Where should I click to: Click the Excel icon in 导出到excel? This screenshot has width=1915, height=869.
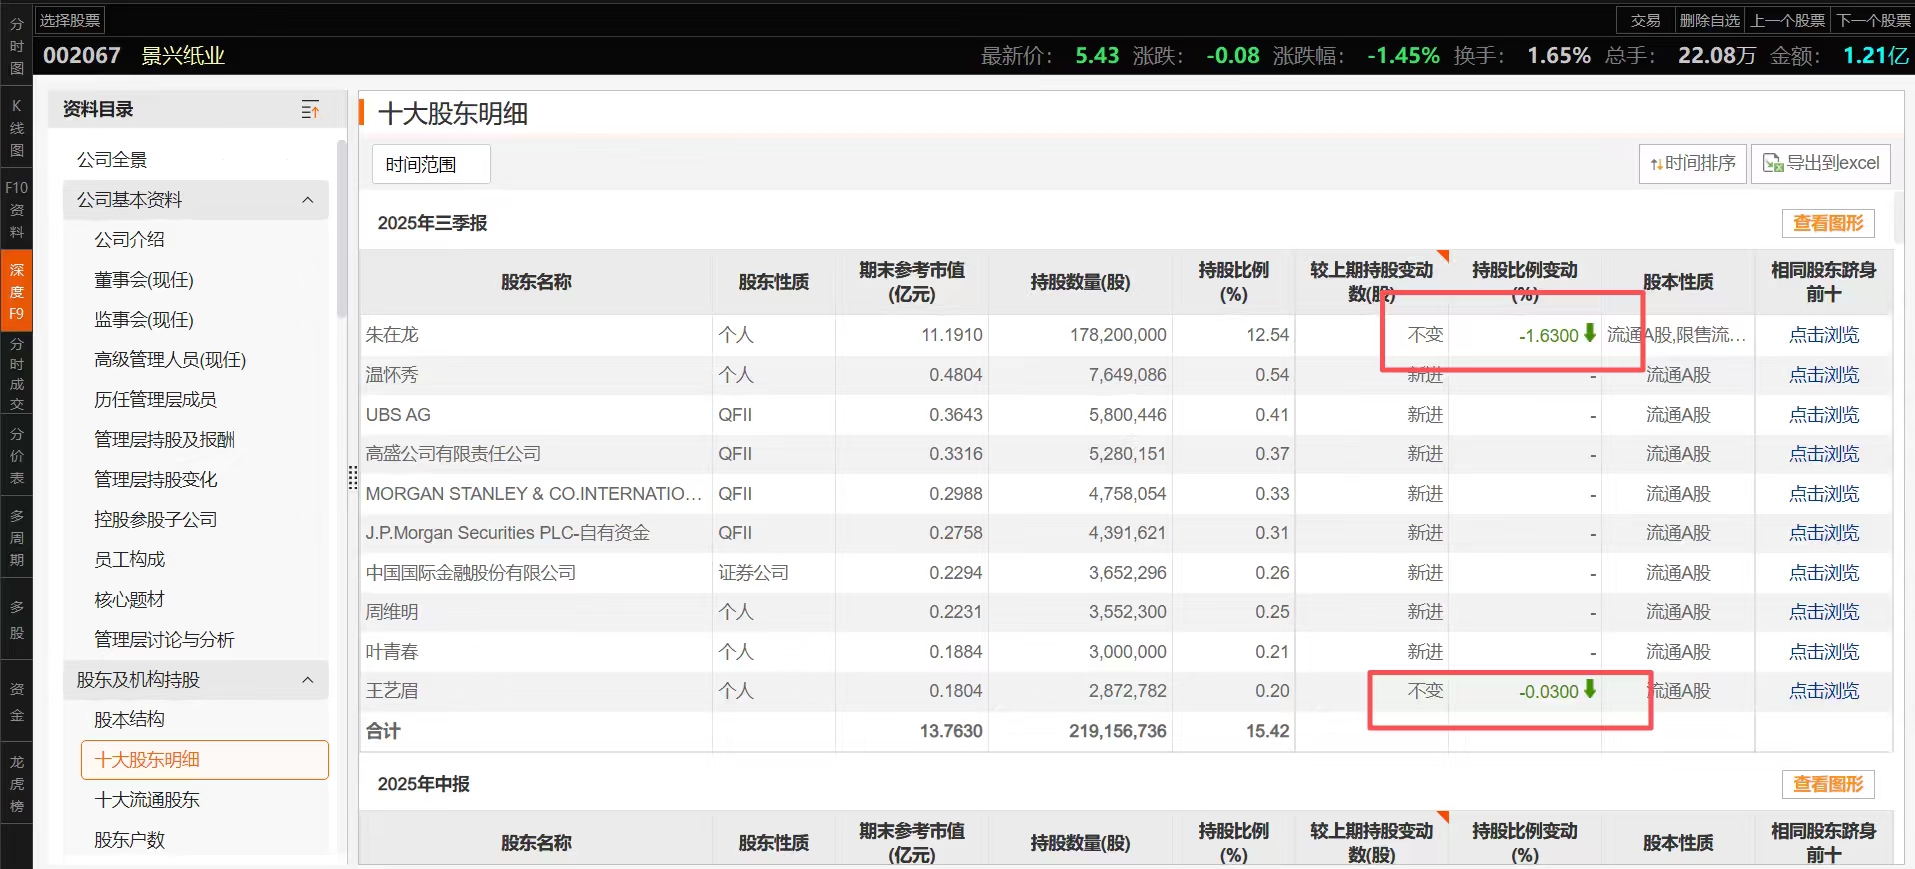pos(1773,163)
